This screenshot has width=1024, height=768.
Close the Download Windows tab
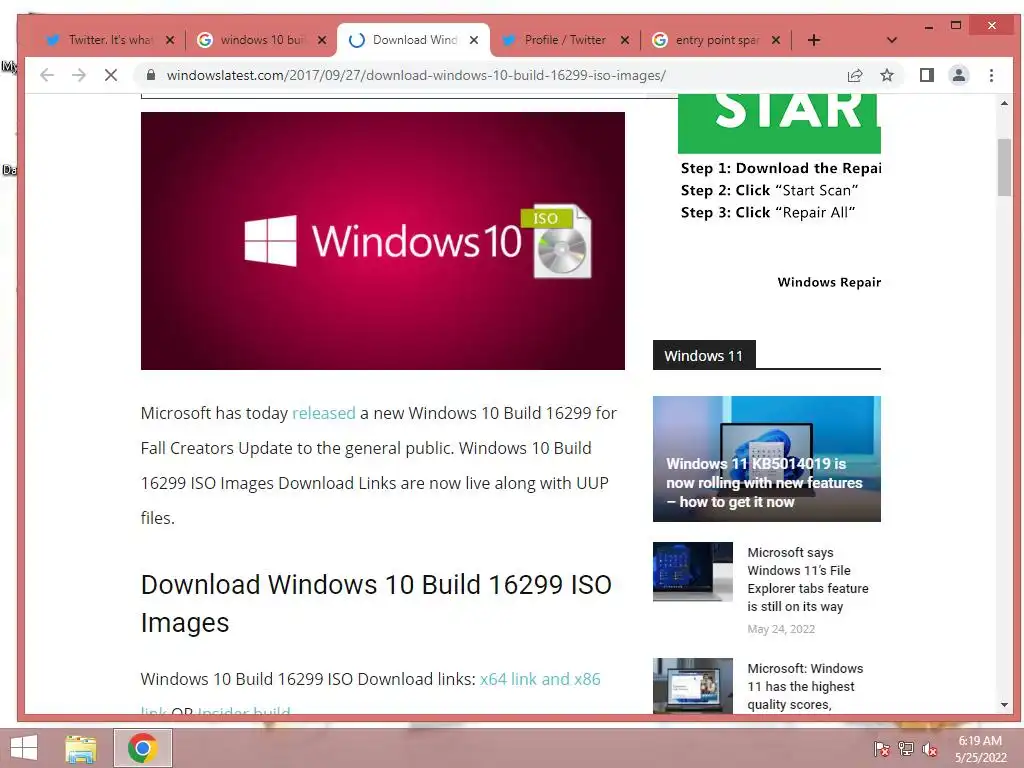[474, 40]
